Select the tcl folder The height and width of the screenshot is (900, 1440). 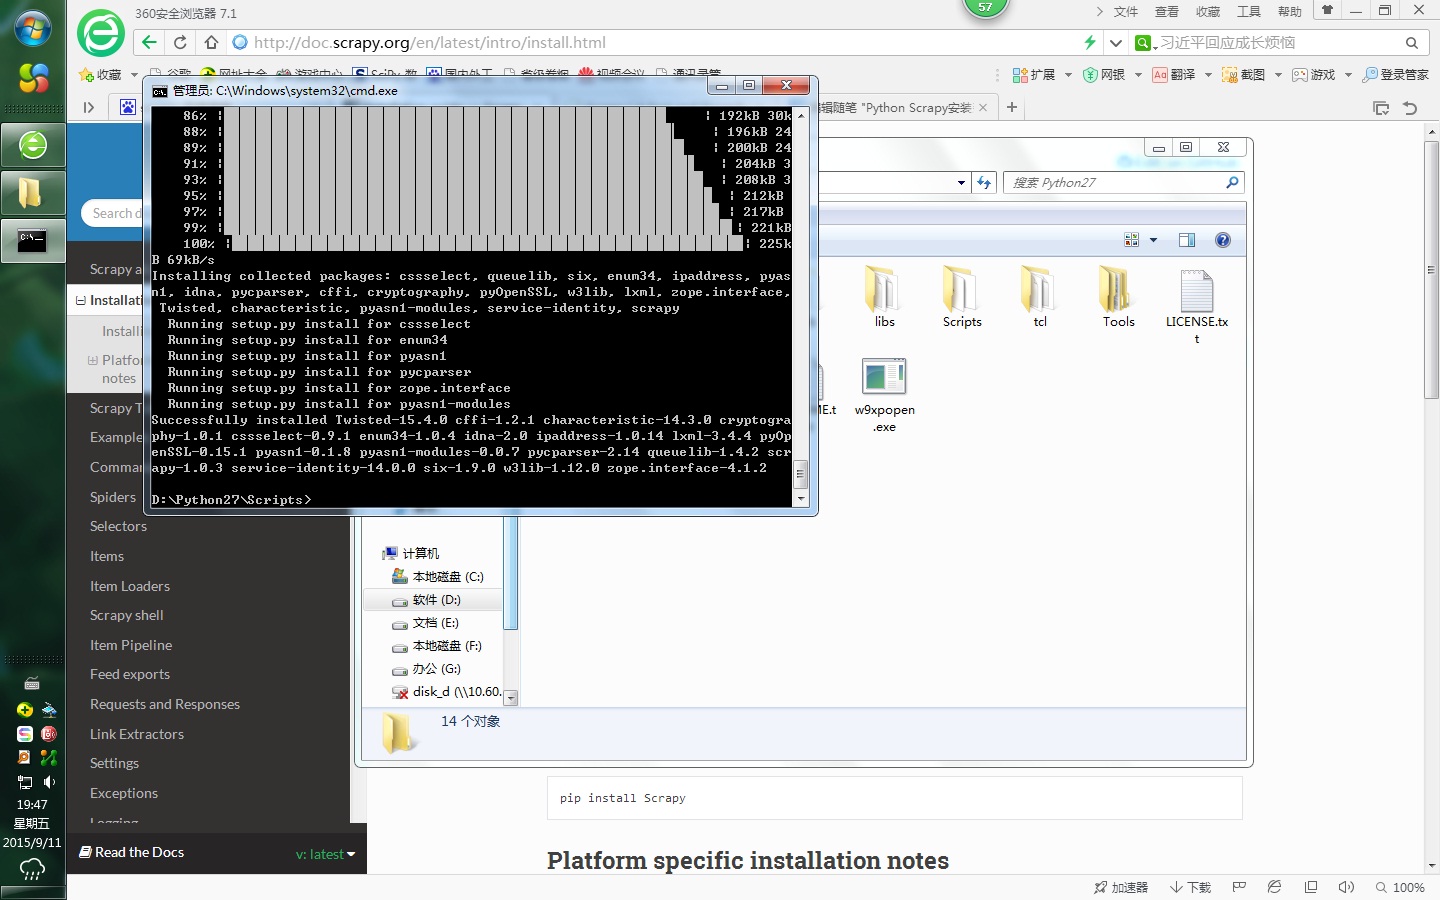[x=1040, y=297]
